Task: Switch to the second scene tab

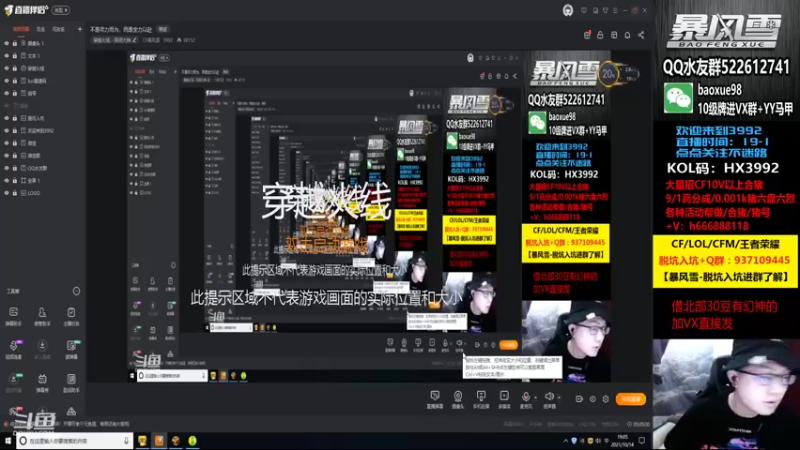Action: (x=41, y=29)
